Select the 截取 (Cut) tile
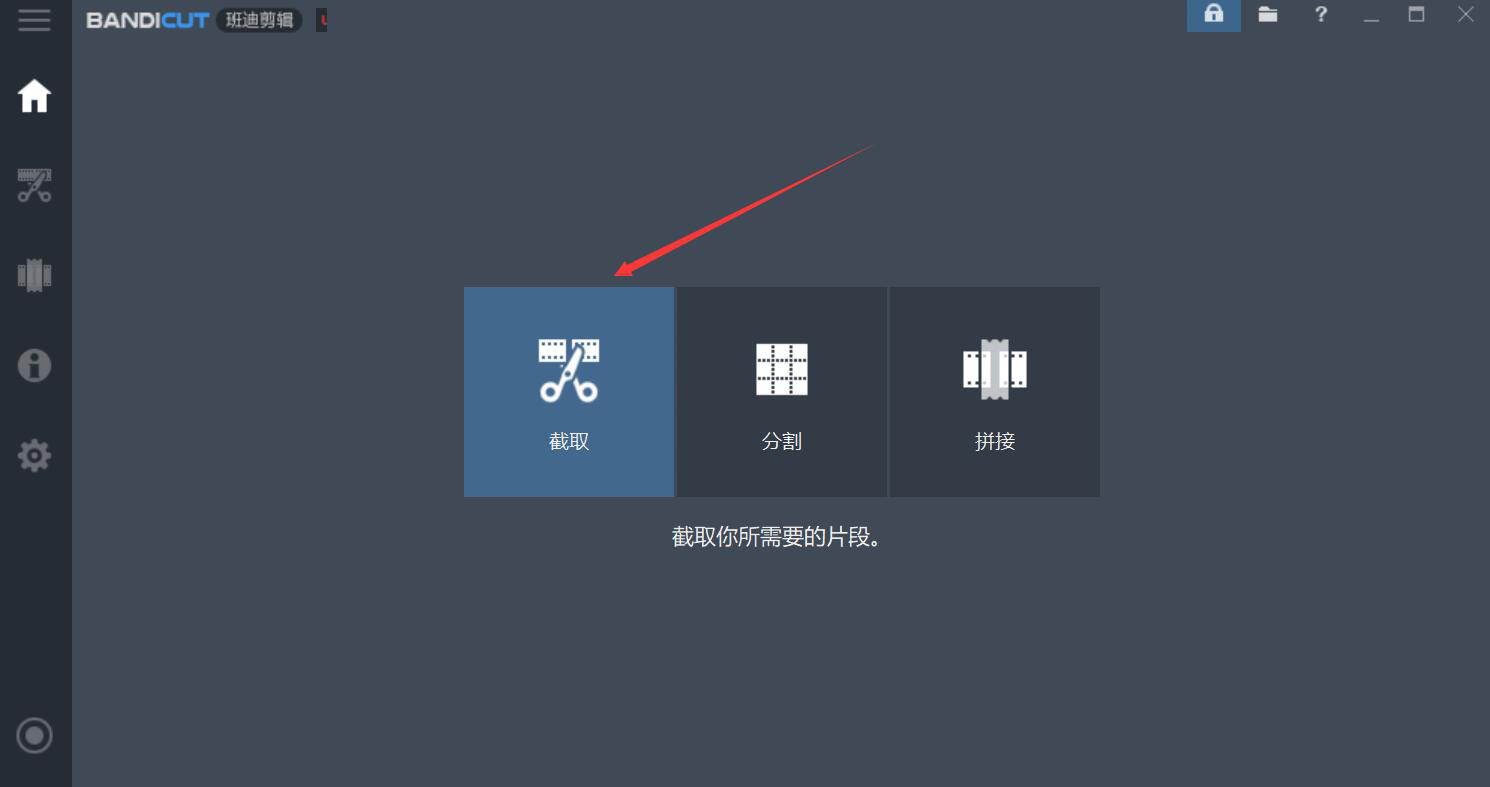 (x=569, y=392)
